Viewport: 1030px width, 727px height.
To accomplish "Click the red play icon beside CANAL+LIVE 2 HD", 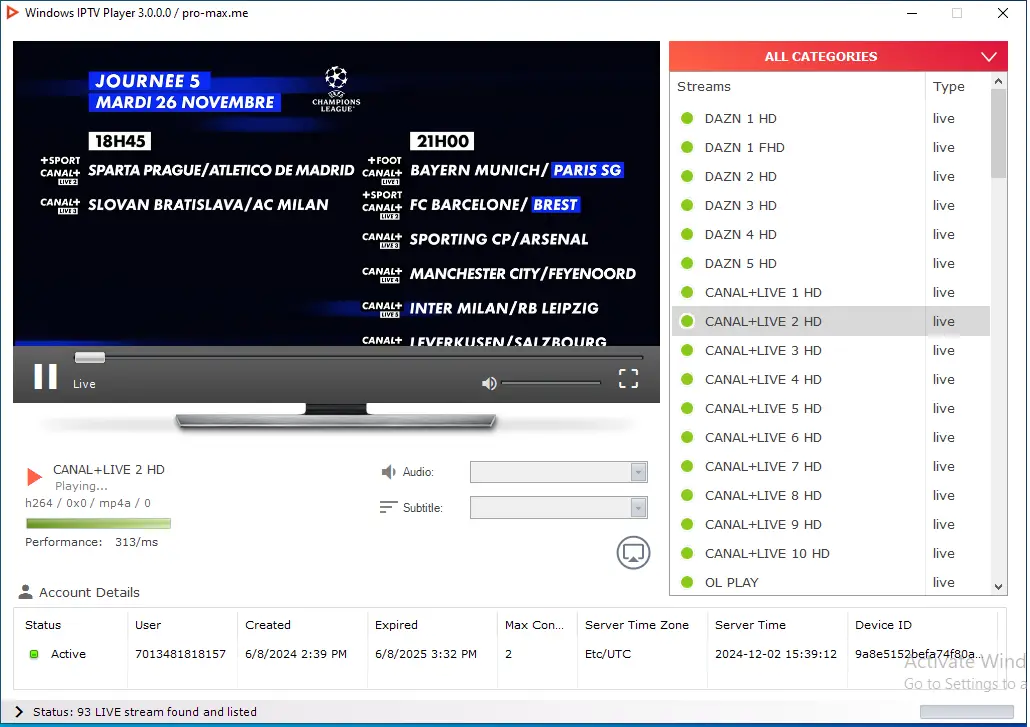I will click(34, 477).
